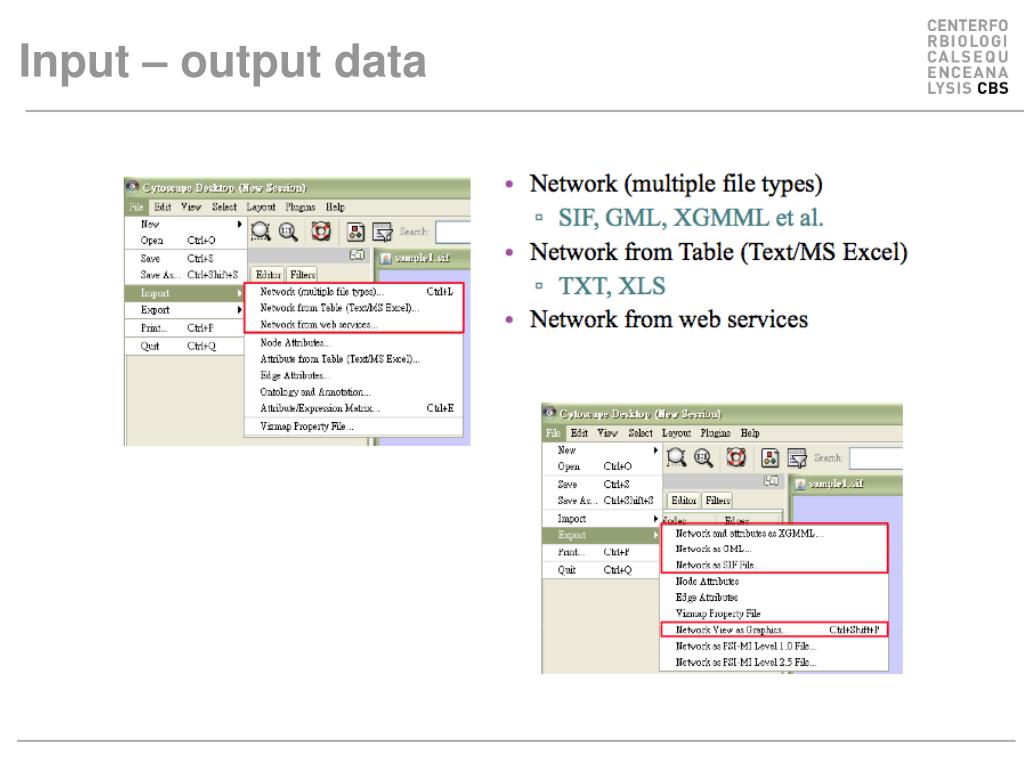Click lifesaver help icon in Import screenshot toolbar
This screenshot has width=1024, height=768.
click(321, 231)
